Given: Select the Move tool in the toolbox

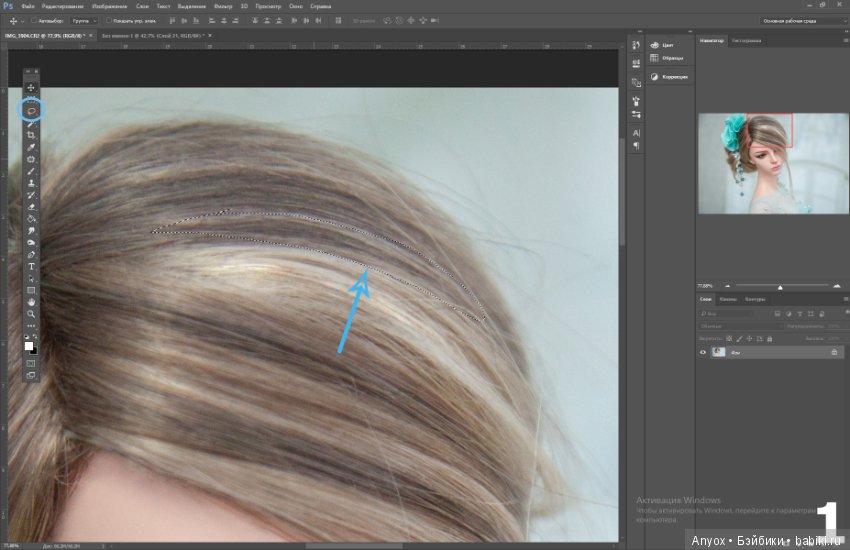Looking at the screenshot, I should (31, 88).
